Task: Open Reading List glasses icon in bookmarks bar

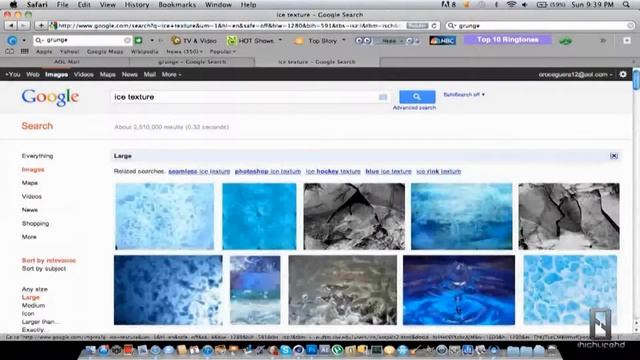Action: click(x=10, y=52)
